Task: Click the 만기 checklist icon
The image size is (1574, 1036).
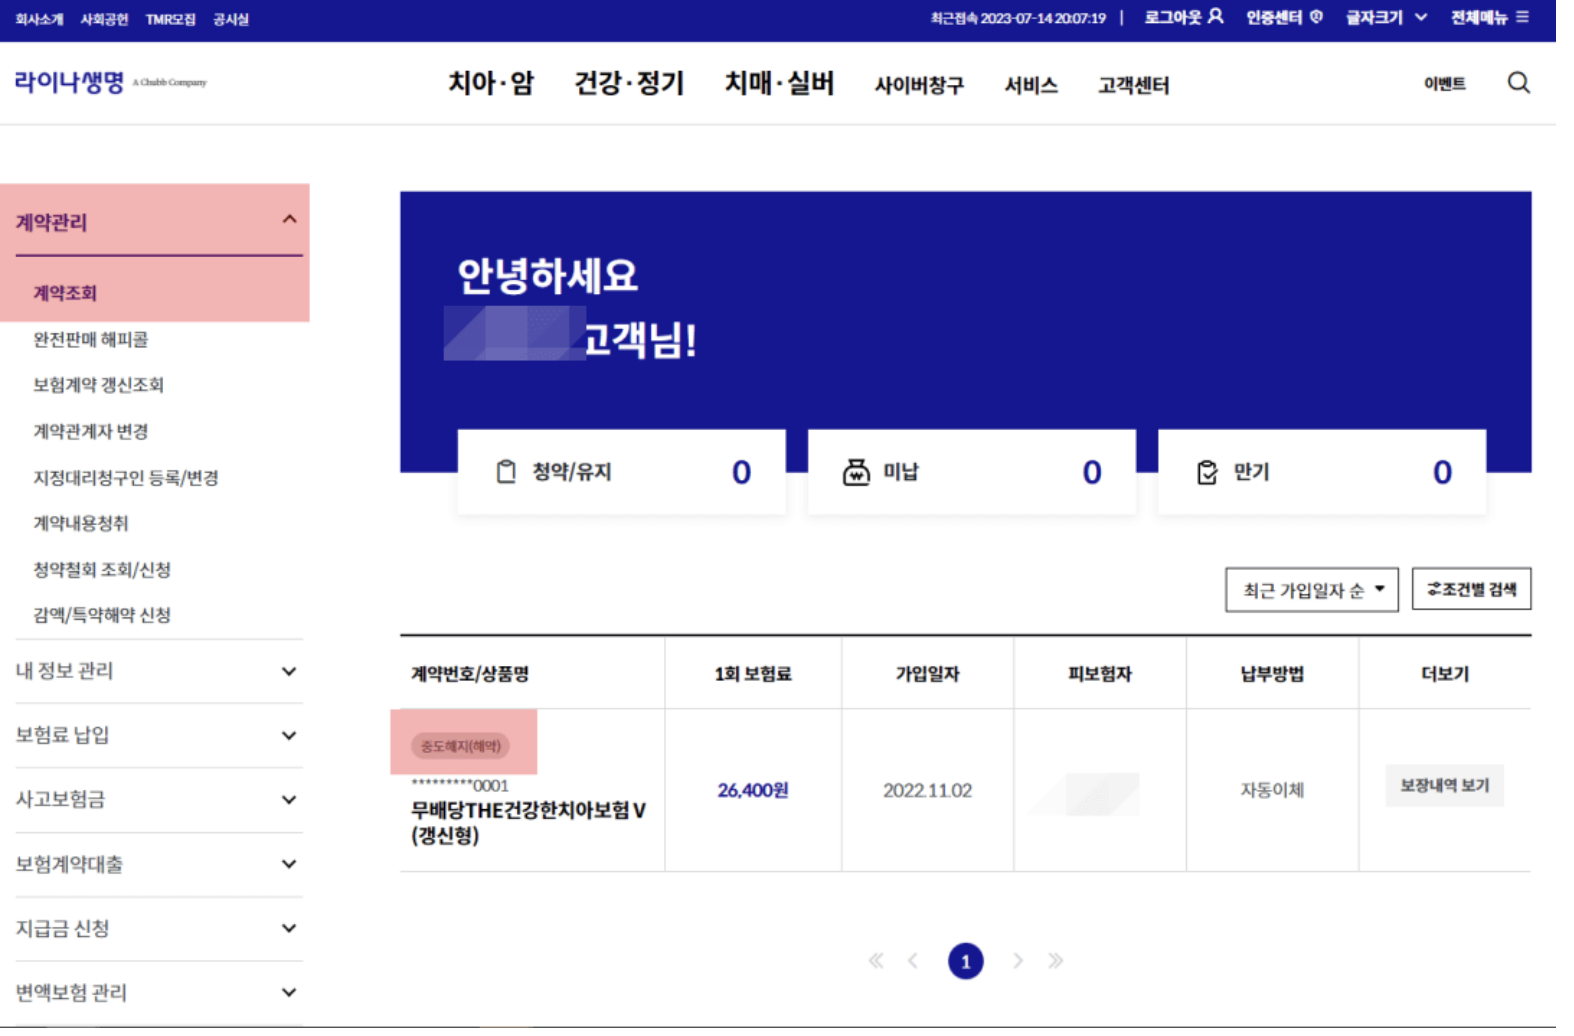Action: [1207, 472]
